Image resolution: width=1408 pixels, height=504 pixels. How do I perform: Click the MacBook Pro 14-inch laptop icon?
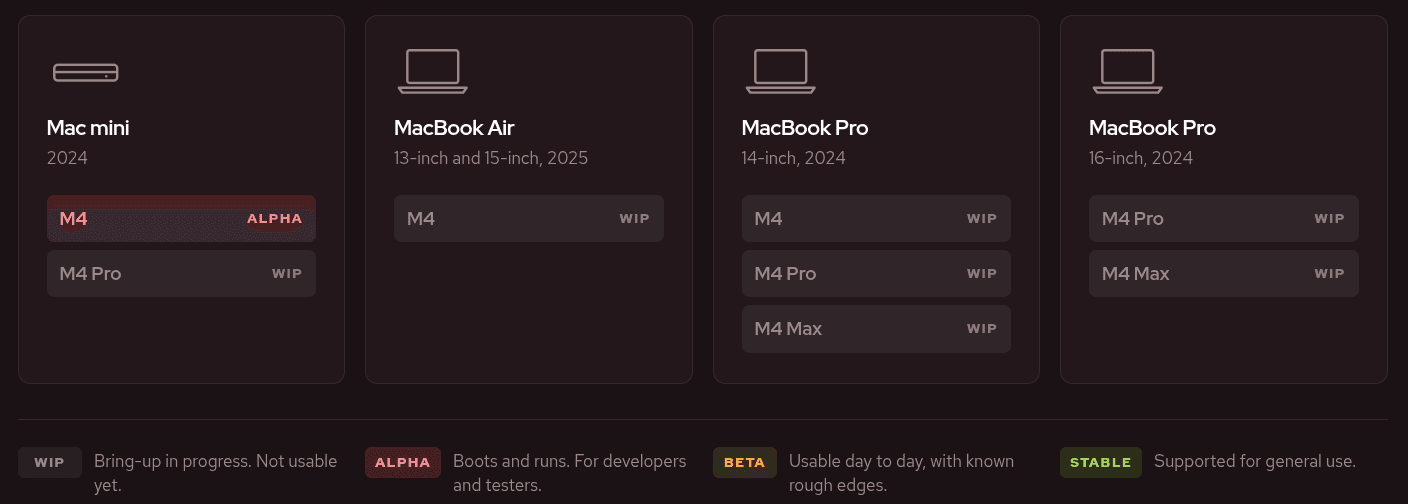pos(781,71)
